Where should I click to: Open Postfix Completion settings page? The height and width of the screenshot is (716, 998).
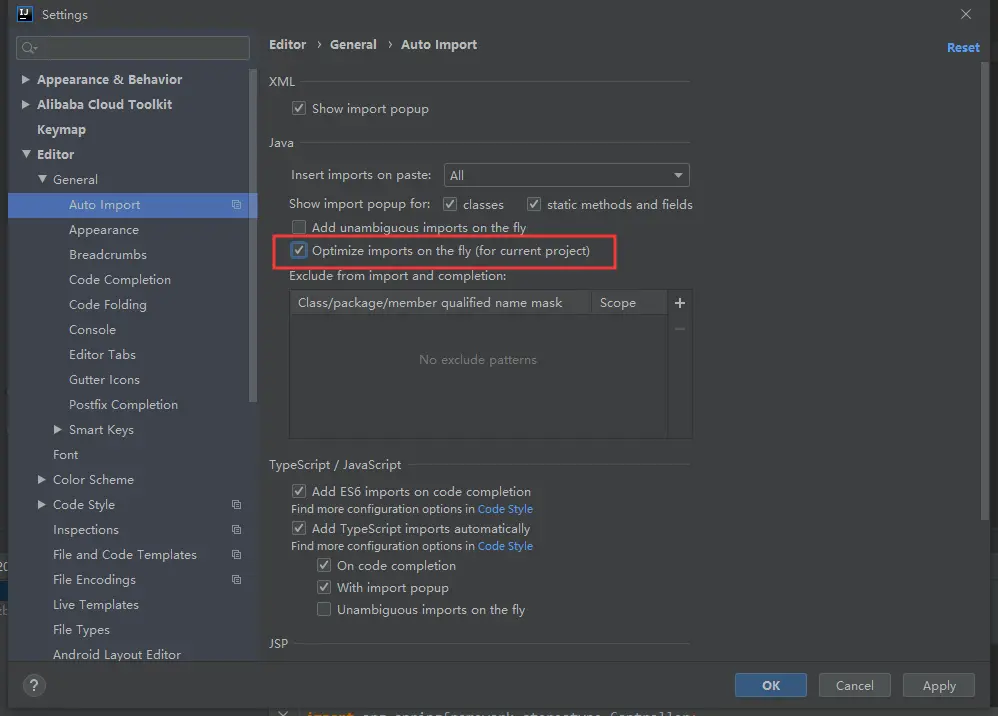(123, 405)
